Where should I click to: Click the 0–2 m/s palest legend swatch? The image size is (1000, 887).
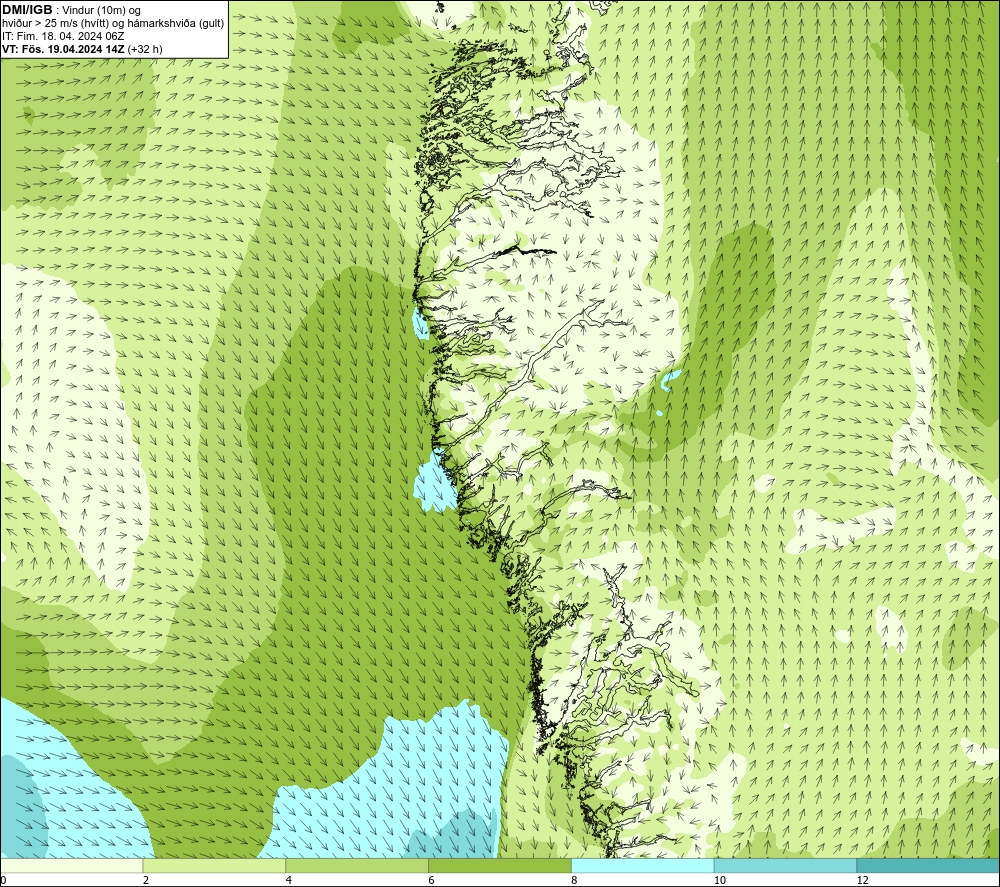pos(71,865)
